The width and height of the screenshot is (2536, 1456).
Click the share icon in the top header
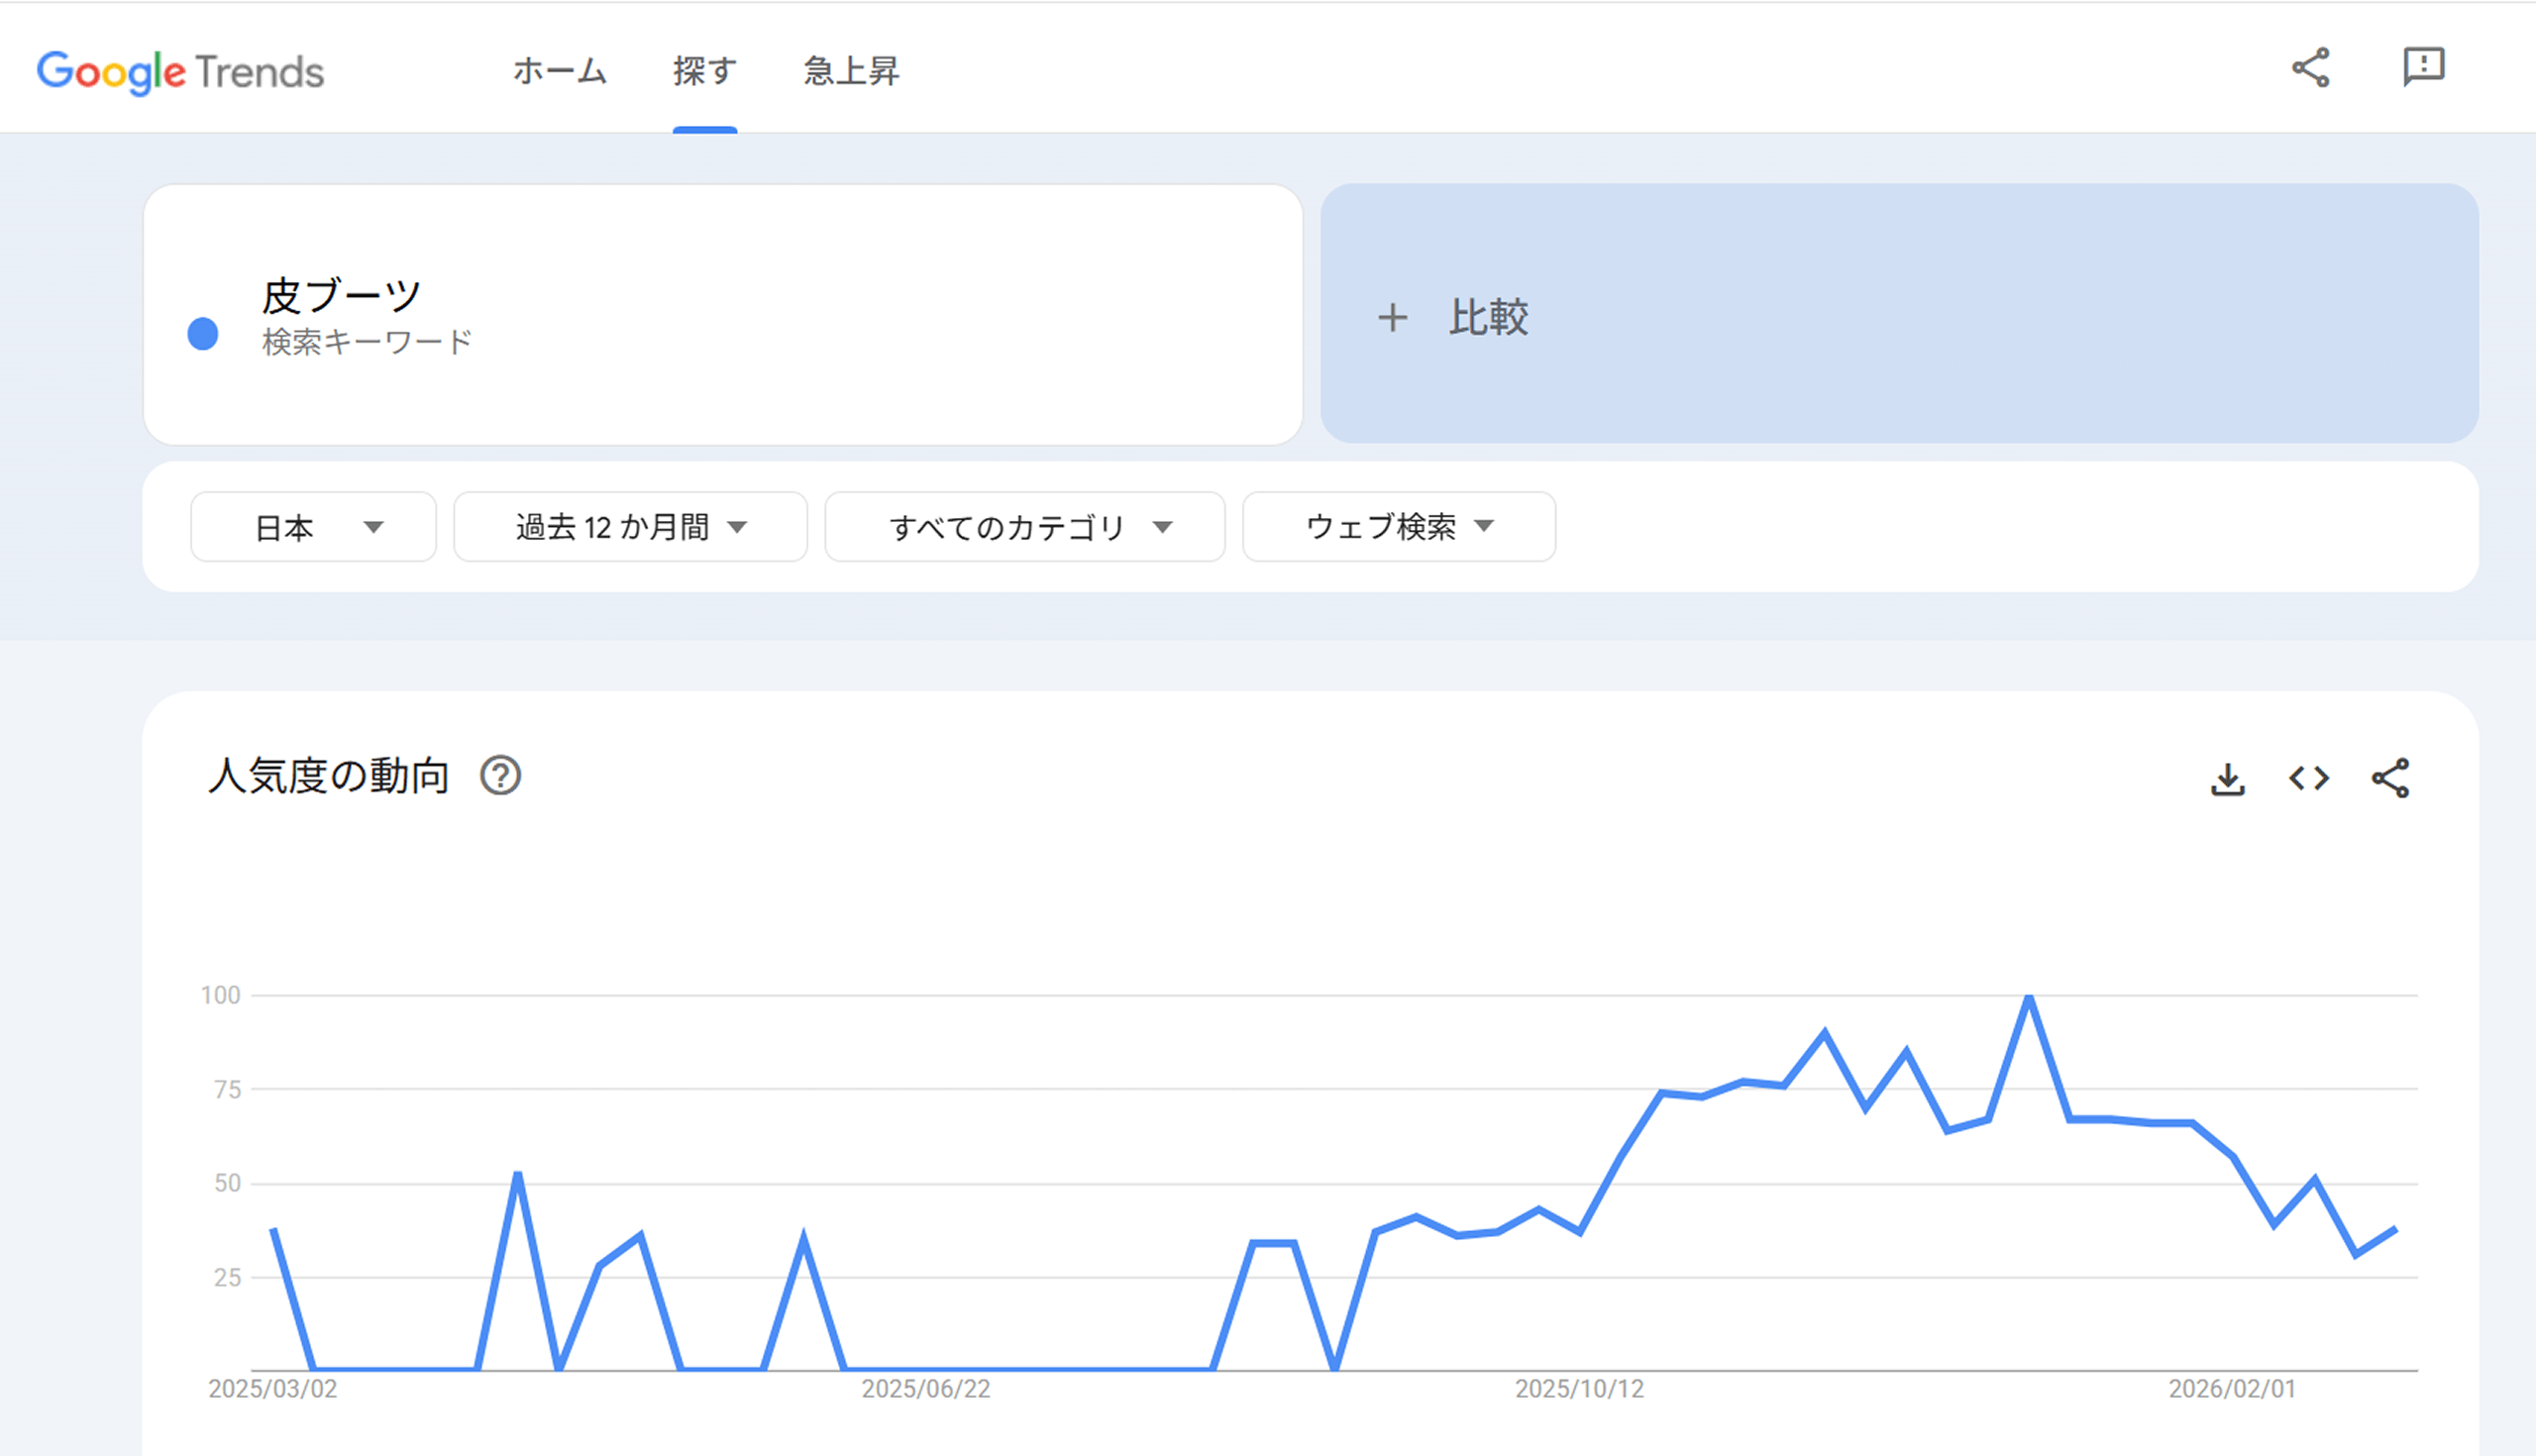[2310, 68]
